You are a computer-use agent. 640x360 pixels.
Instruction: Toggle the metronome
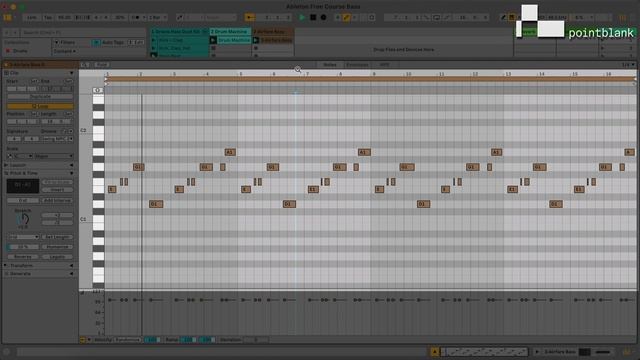(137, 18)
